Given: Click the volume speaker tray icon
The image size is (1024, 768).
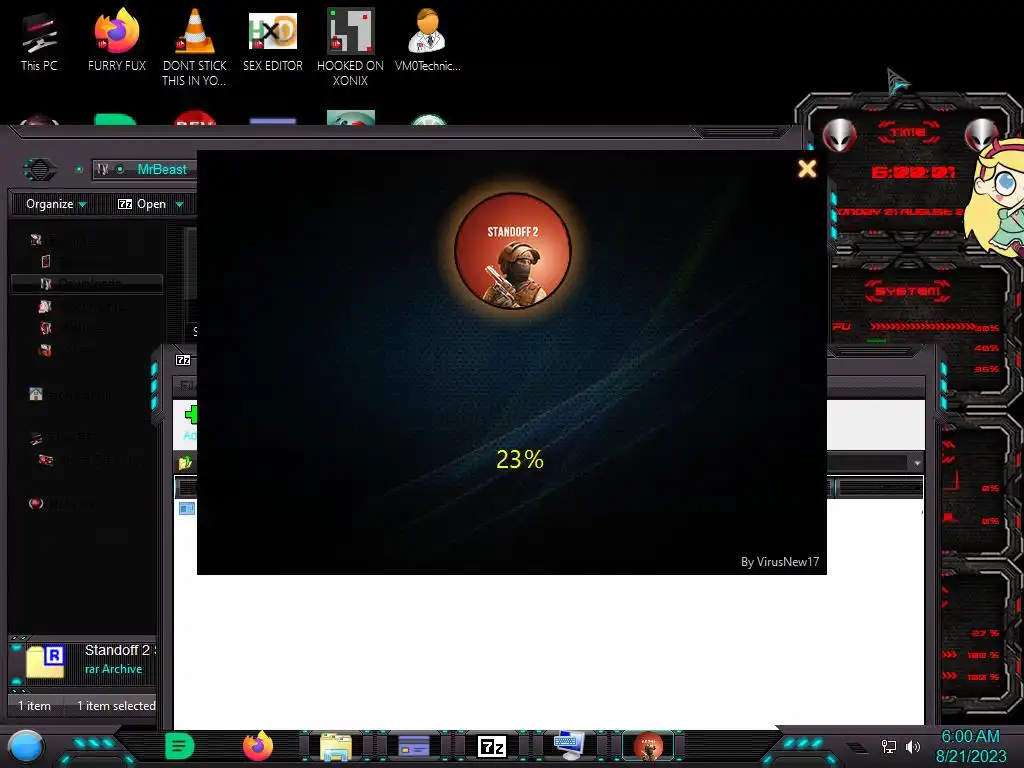Looking at the screenshot, I should pos(913,746).
